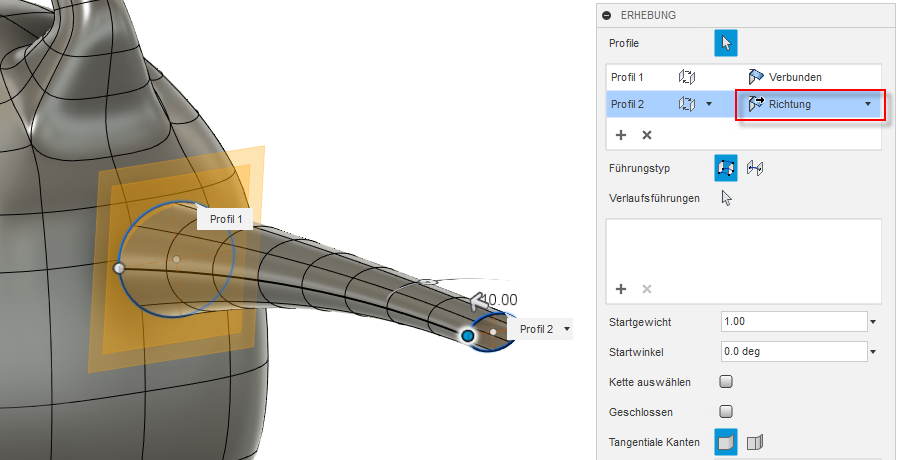
Task: Select the Profil 1 row
Action: pos(744,77)
